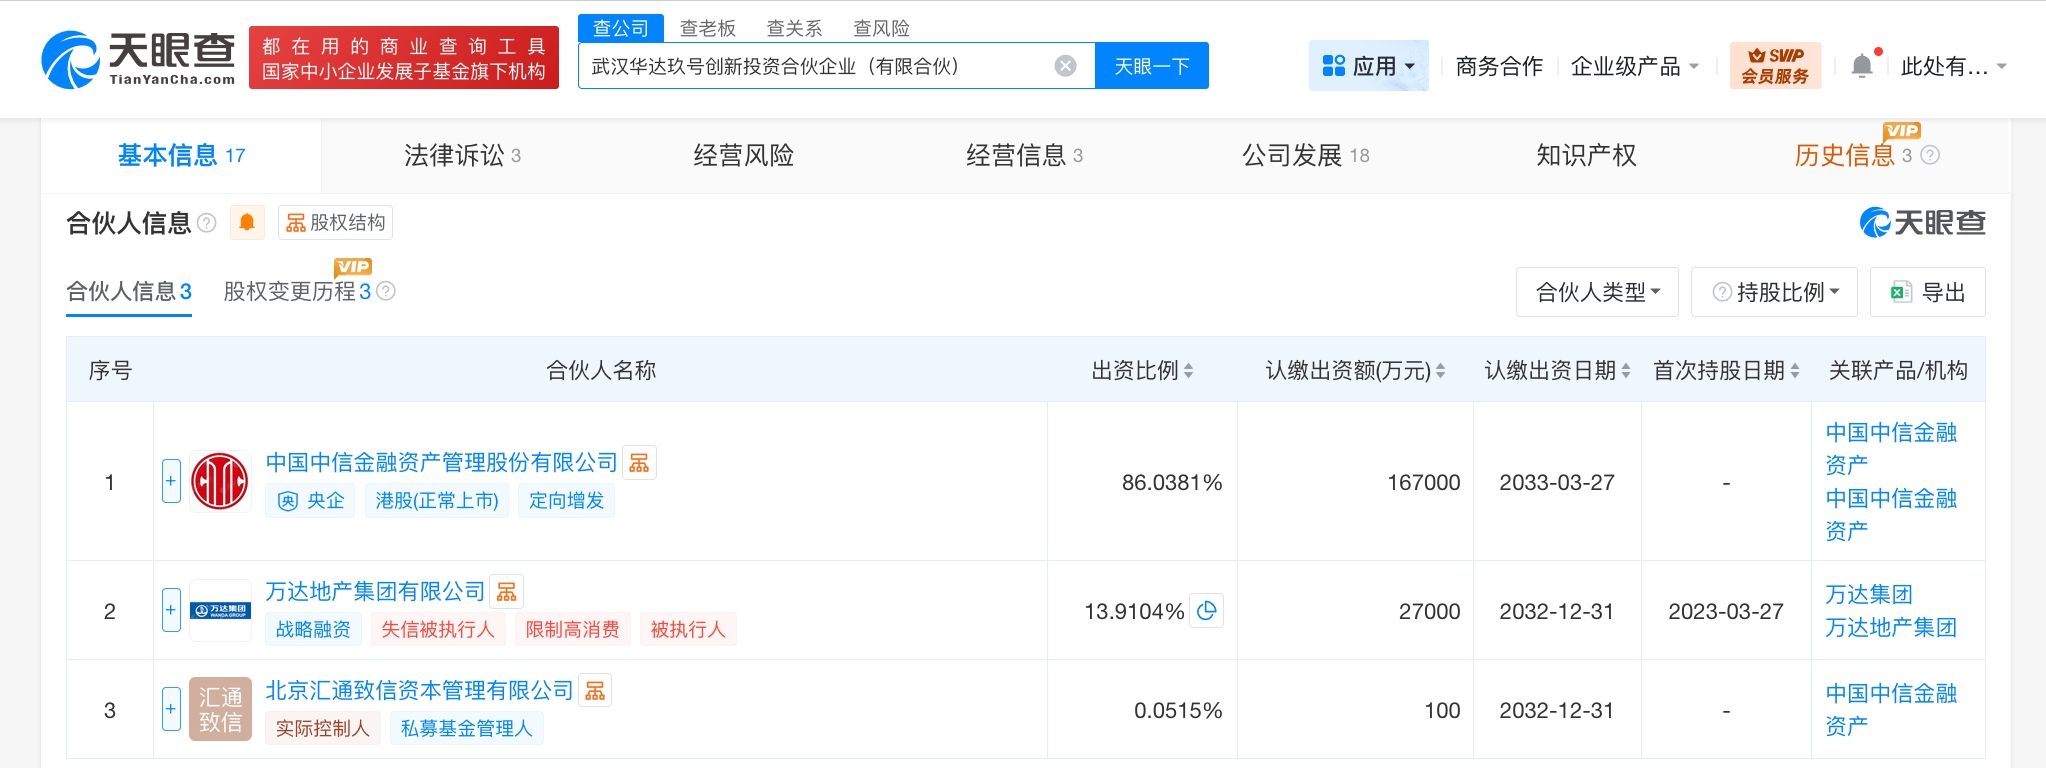This screenshot has width=2046, height=768.
Task: Click the SVIP 会员服务 badge
Action: click(x=1775, y=66)
